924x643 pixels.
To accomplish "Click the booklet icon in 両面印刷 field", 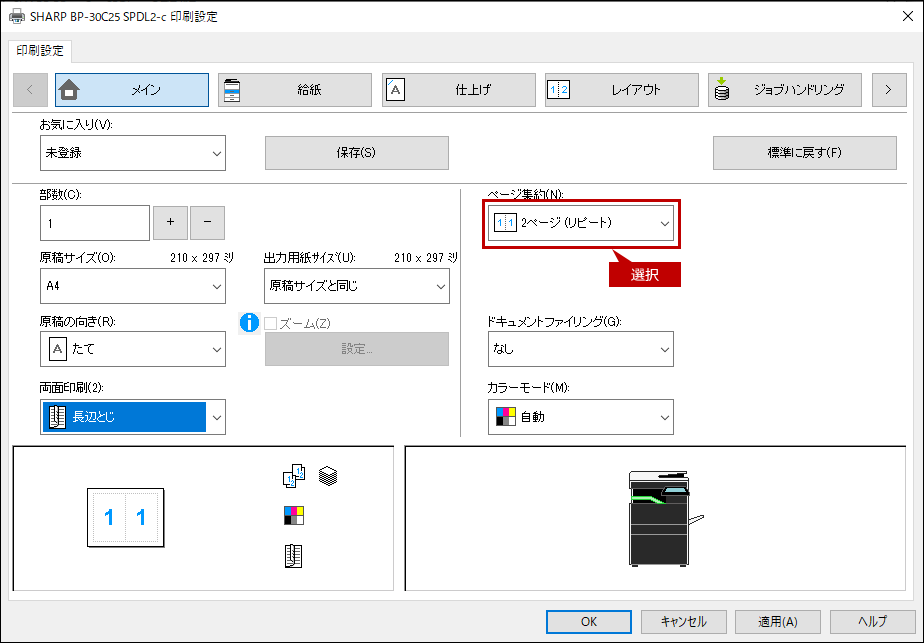I will point(57,417).
